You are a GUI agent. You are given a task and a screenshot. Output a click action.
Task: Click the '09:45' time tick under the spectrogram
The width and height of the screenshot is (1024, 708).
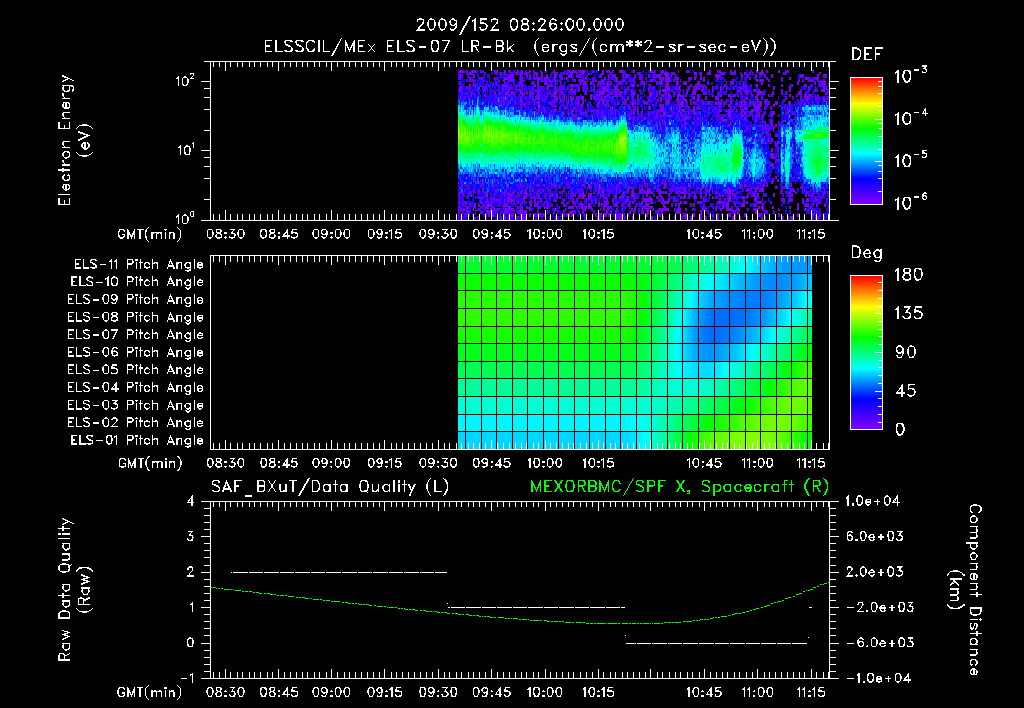coord(491,234)
